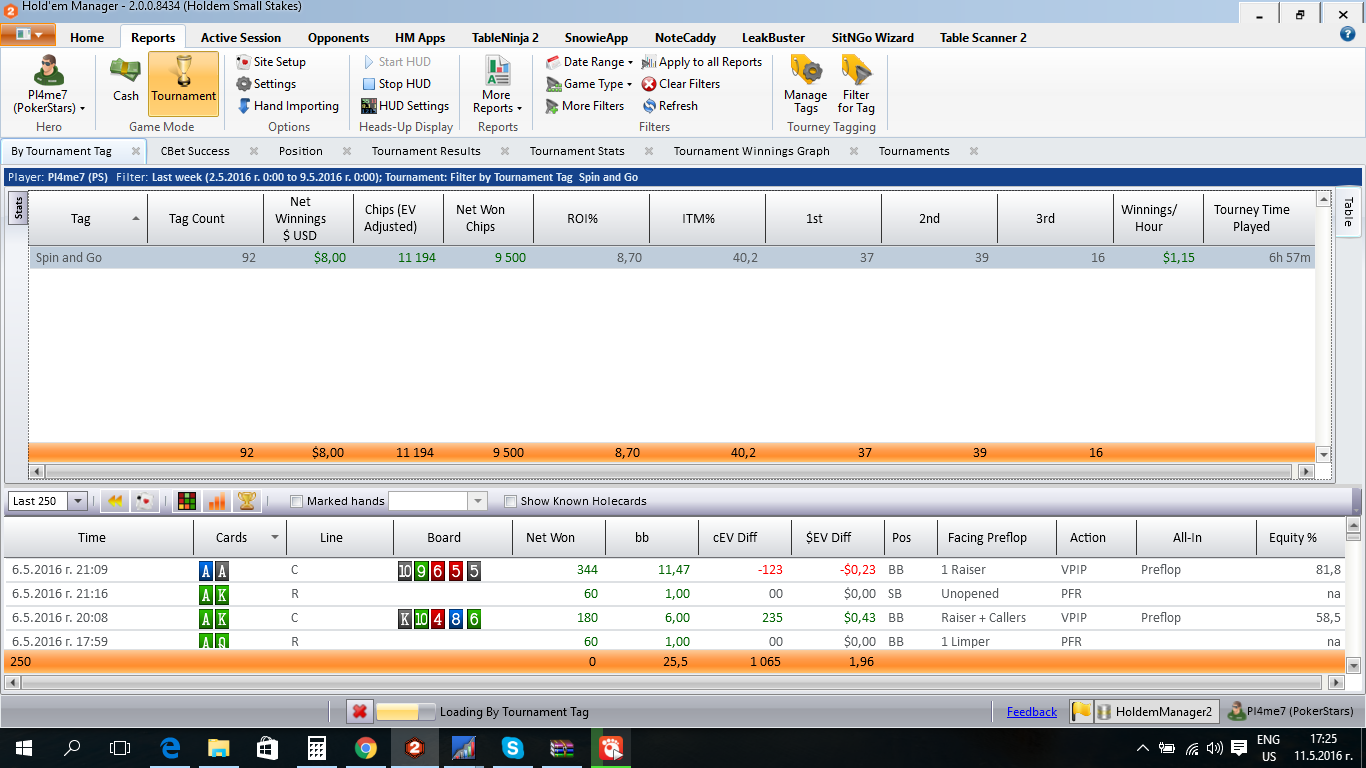This screenshot has height=768, width=1366.
Task: Click the loading progress bar
Action: tap(405, 712)
